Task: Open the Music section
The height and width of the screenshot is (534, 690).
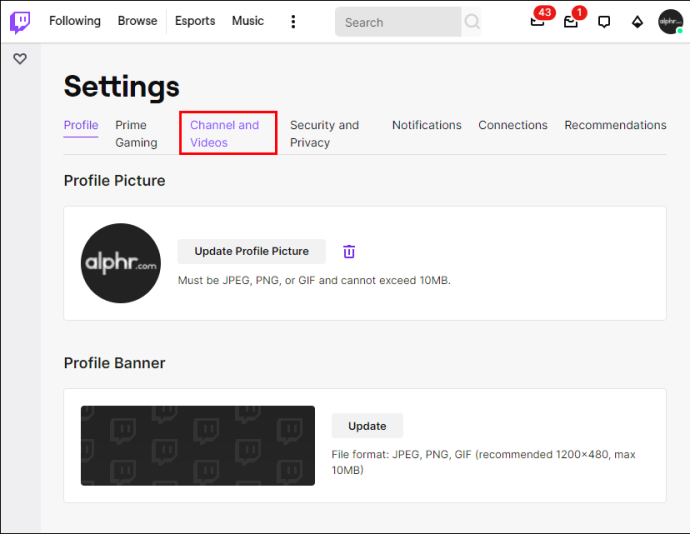Action: pos(248,21)
